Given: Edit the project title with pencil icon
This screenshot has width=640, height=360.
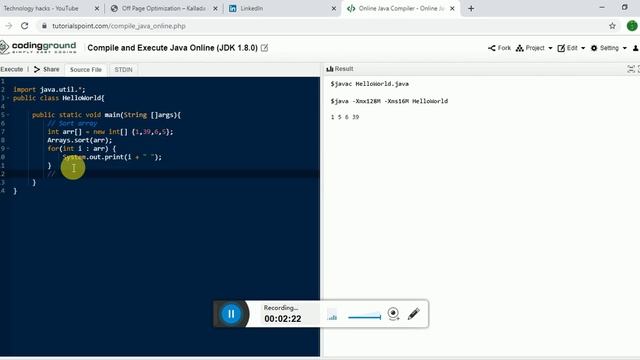Looking at the screenshot, I should click(x=264, y=48).
